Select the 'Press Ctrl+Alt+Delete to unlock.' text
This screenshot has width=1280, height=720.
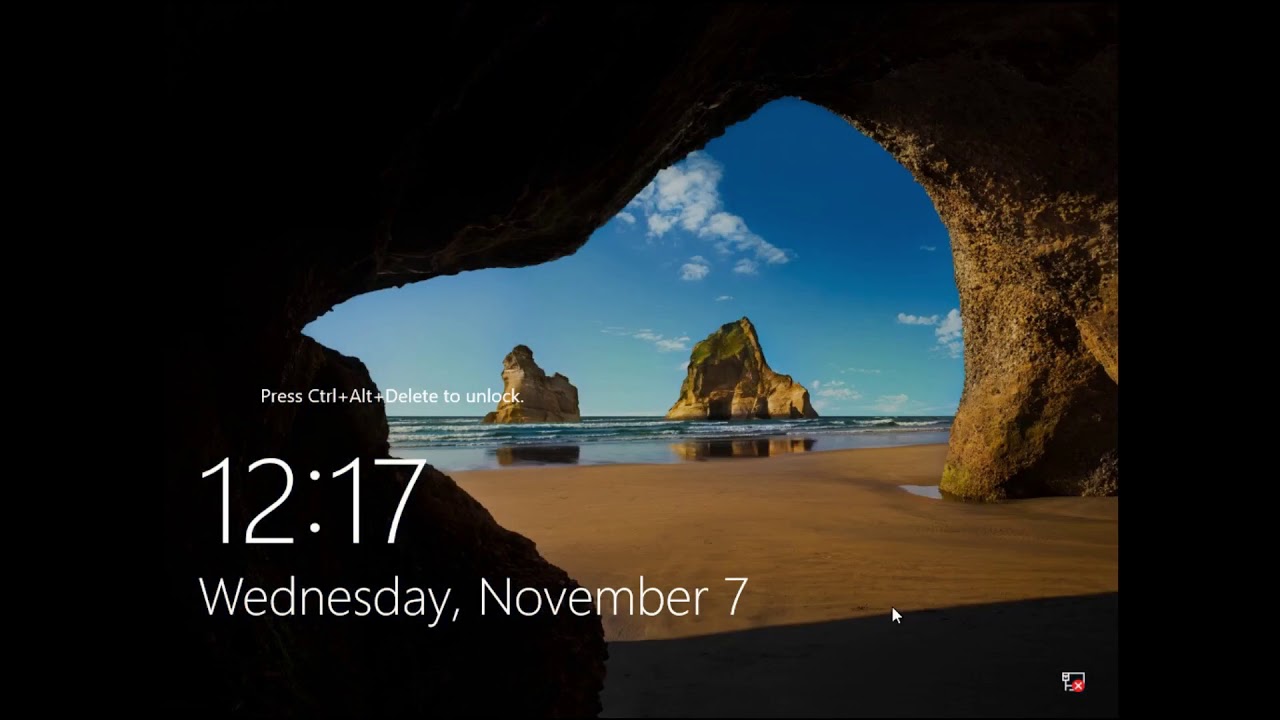(x=392, y=396)
